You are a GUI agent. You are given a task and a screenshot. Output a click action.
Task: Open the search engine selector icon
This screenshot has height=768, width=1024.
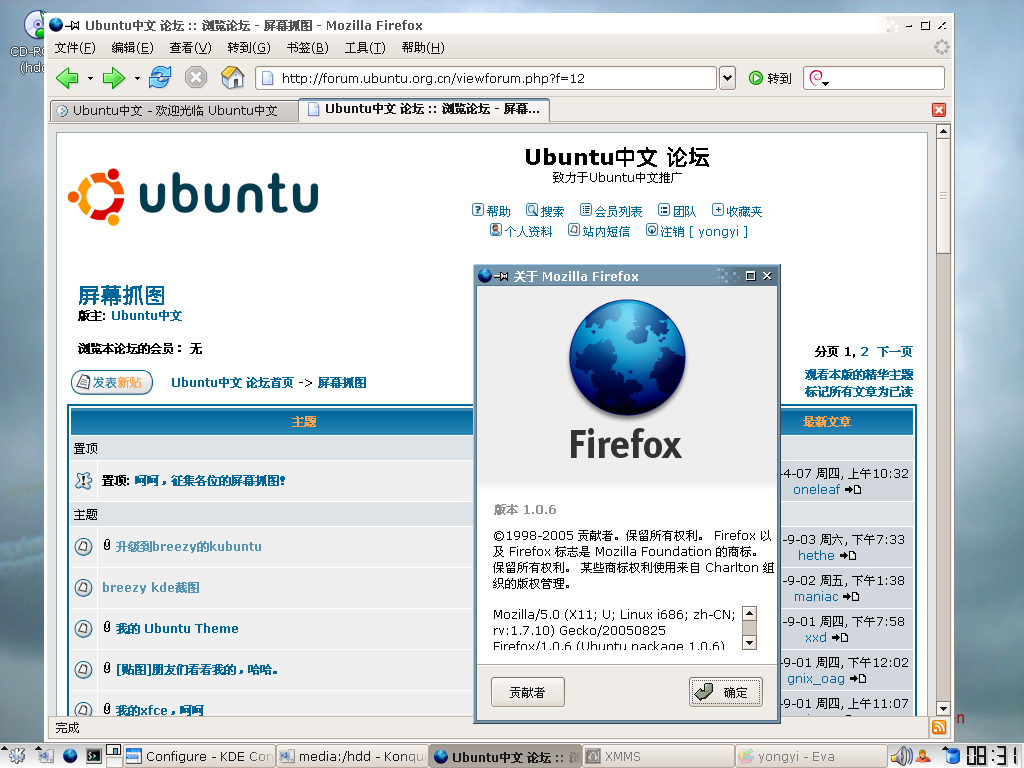tap(819, 78)
